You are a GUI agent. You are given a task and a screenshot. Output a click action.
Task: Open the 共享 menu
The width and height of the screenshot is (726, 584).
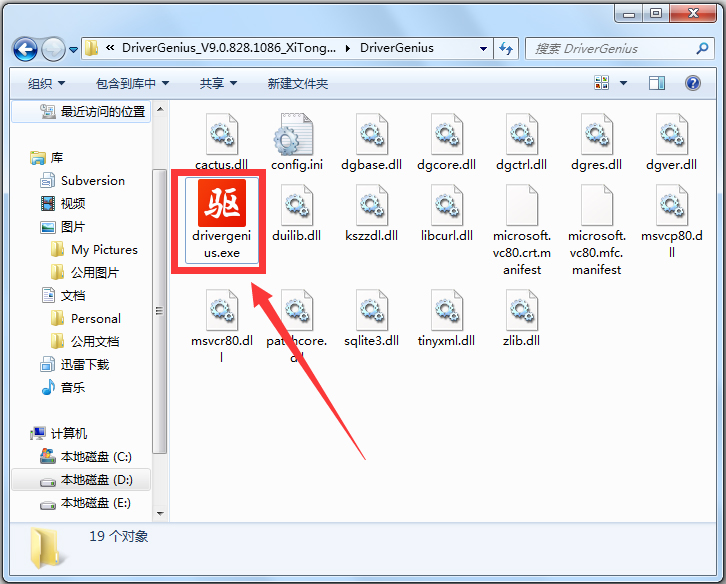pyautogui.click(x=218, y=83)
